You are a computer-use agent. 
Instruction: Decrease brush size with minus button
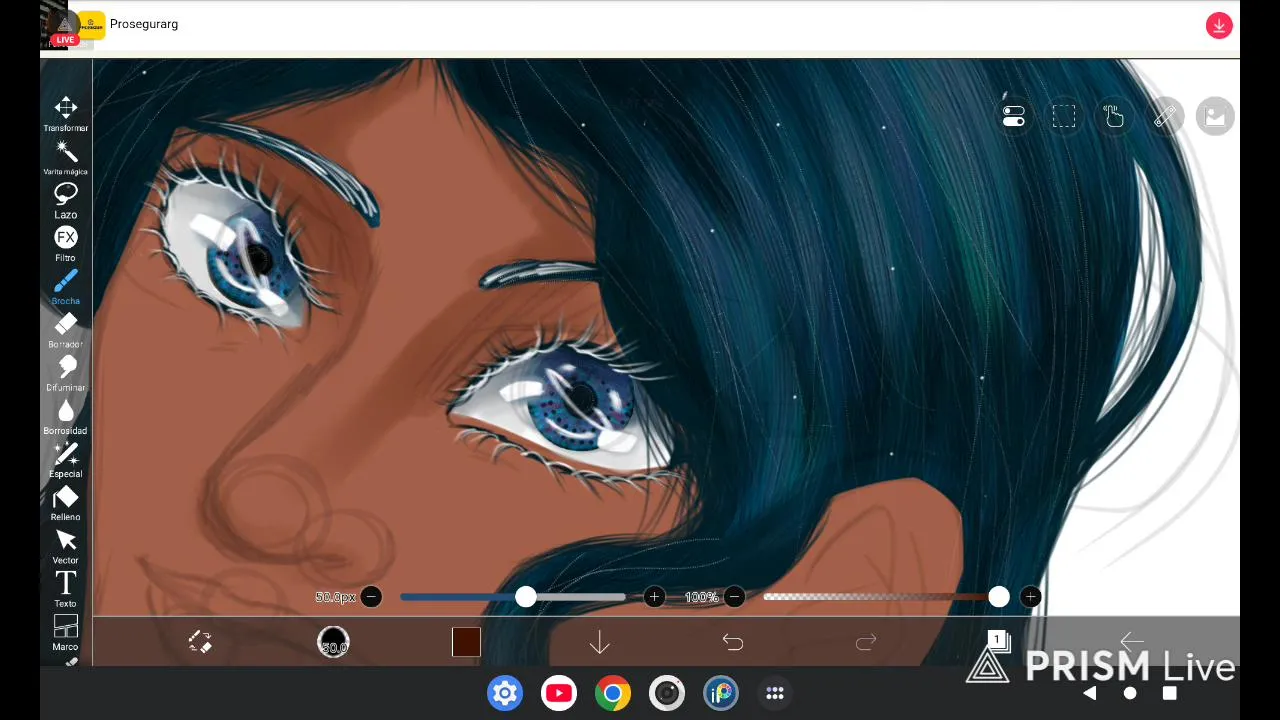[x=371, y=597]
